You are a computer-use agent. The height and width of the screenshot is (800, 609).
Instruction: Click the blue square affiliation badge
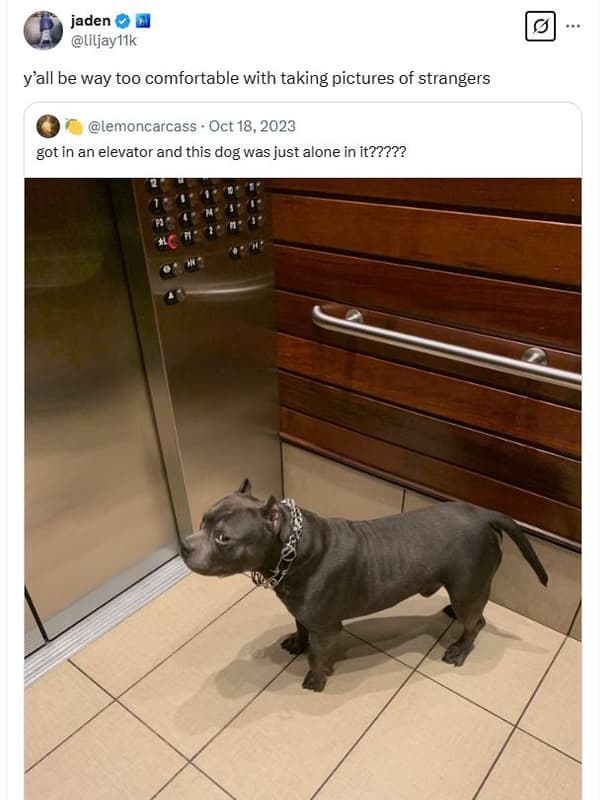pos(142,21)
